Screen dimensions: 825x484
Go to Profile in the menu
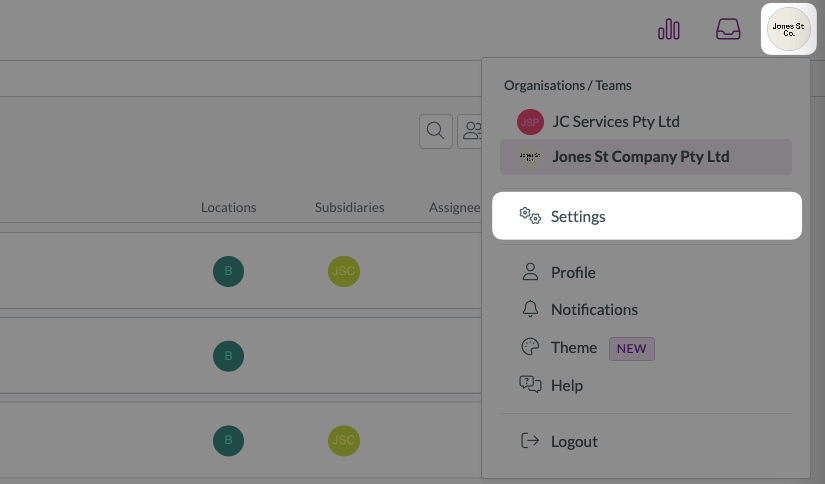pos(572,272)
